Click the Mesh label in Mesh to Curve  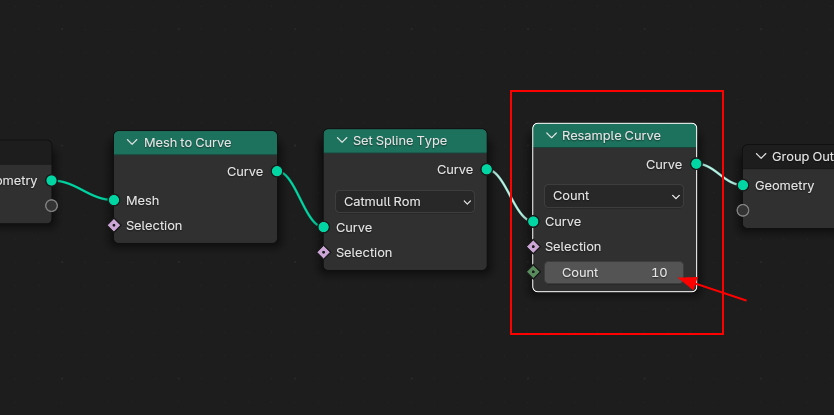[143, 201]
